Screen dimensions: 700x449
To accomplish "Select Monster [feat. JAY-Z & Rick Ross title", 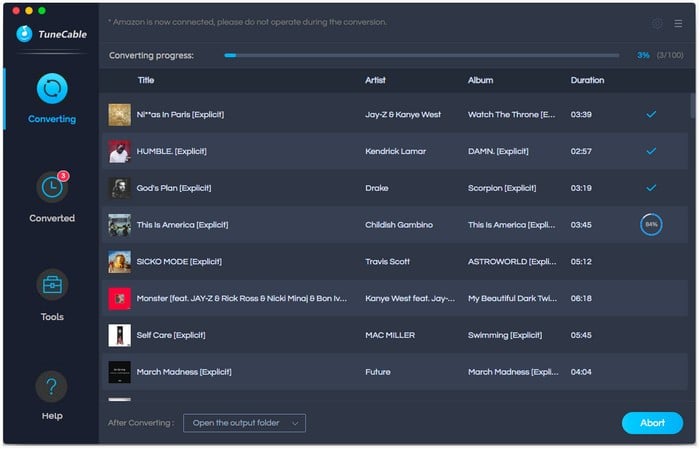I will tap(242, 299).
